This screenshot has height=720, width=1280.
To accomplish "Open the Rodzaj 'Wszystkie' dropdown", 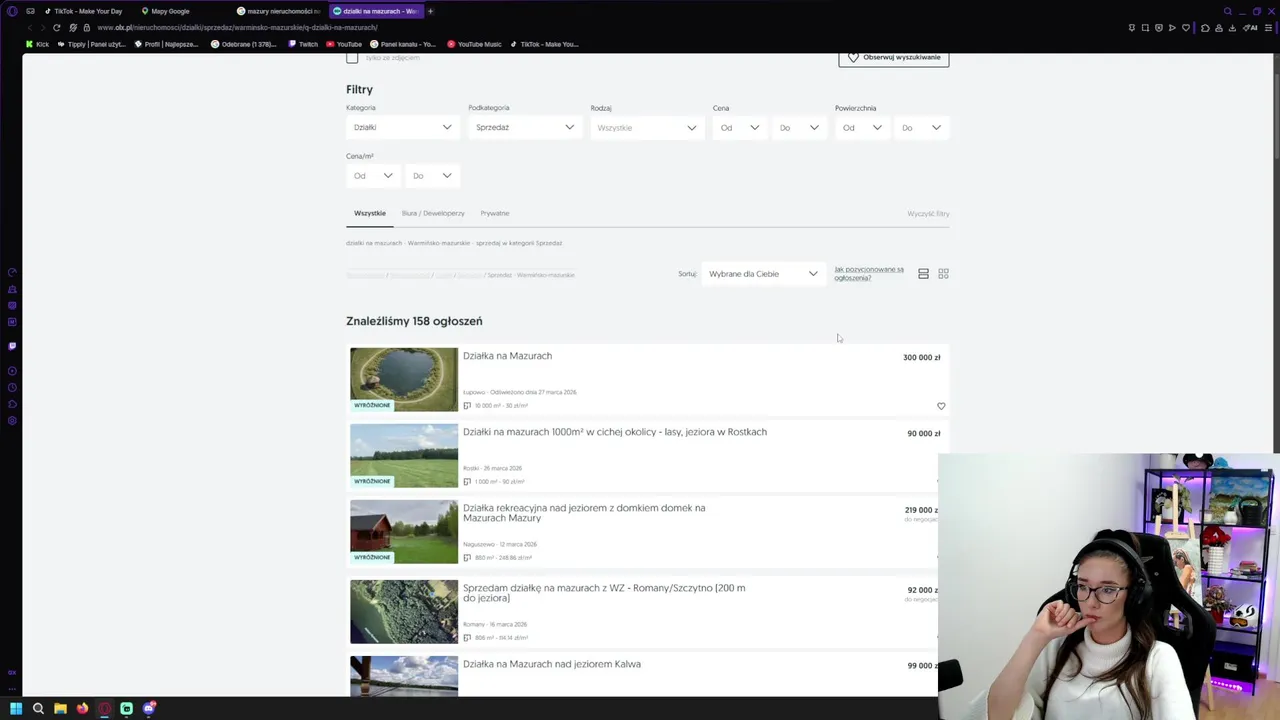I will coord(646,127).
